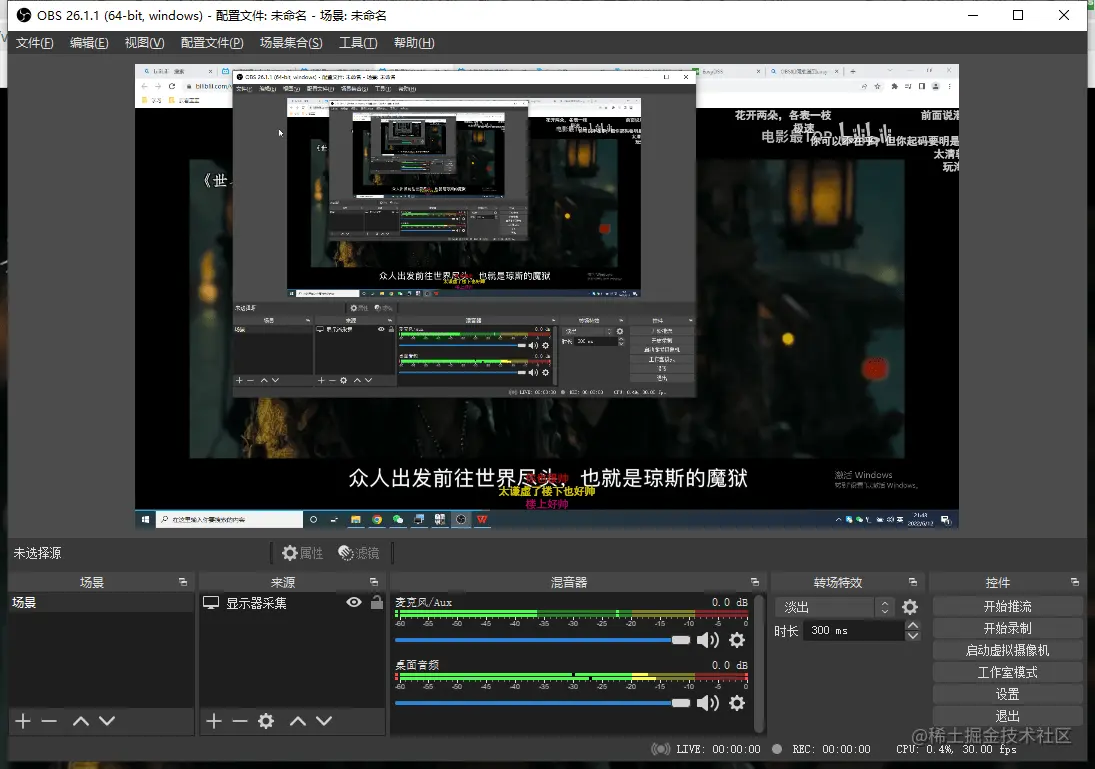Open the 淡出 transition dropdown
1095x769 pixels.
834,607
